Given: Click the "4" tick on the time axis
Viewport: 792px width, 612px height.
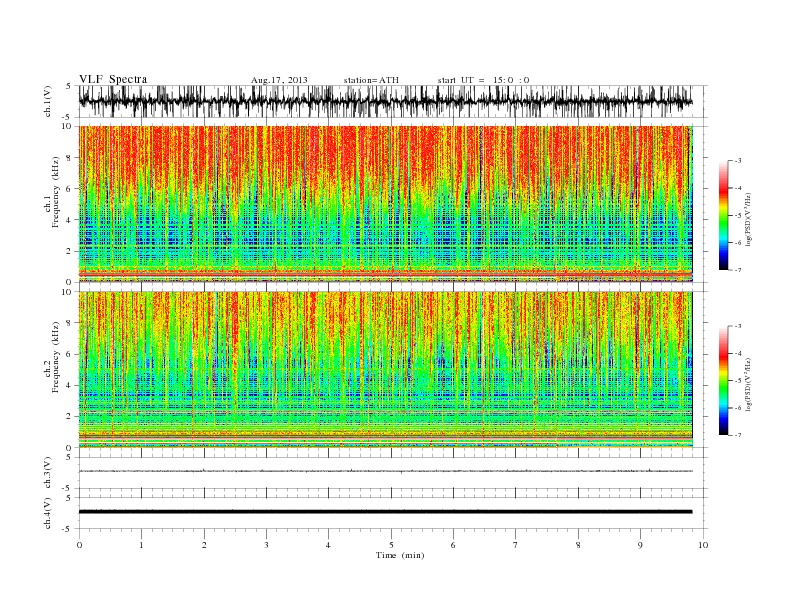Looking at the screenshot, I should point(329,545).
